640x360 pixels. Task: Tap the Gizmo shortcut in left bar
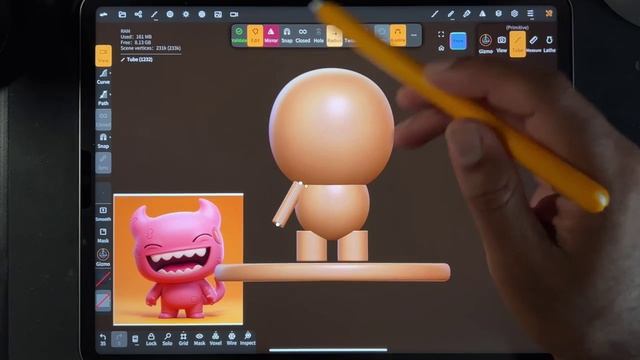click(103, 258)
